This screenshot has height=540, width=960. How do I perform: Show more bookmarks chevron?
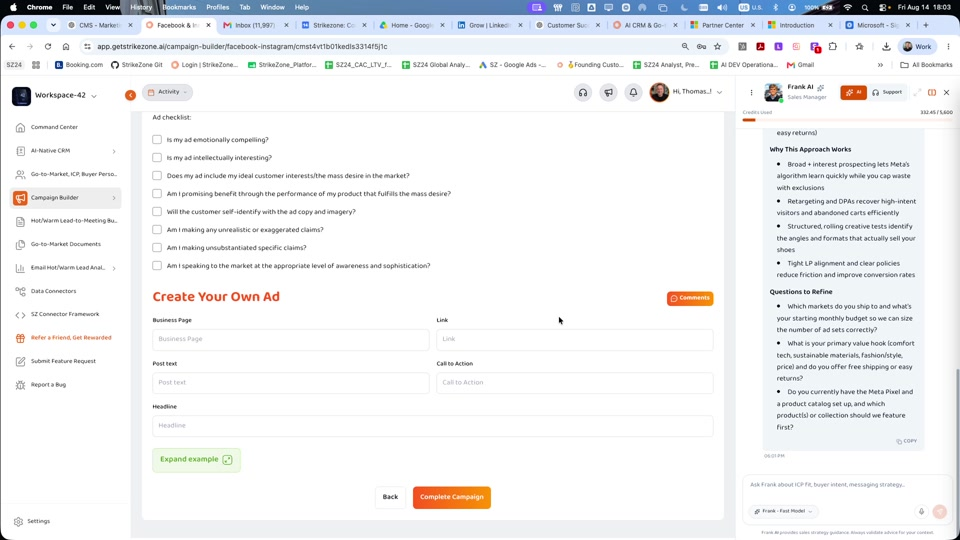pyautogui.click(x=880, y=65)
